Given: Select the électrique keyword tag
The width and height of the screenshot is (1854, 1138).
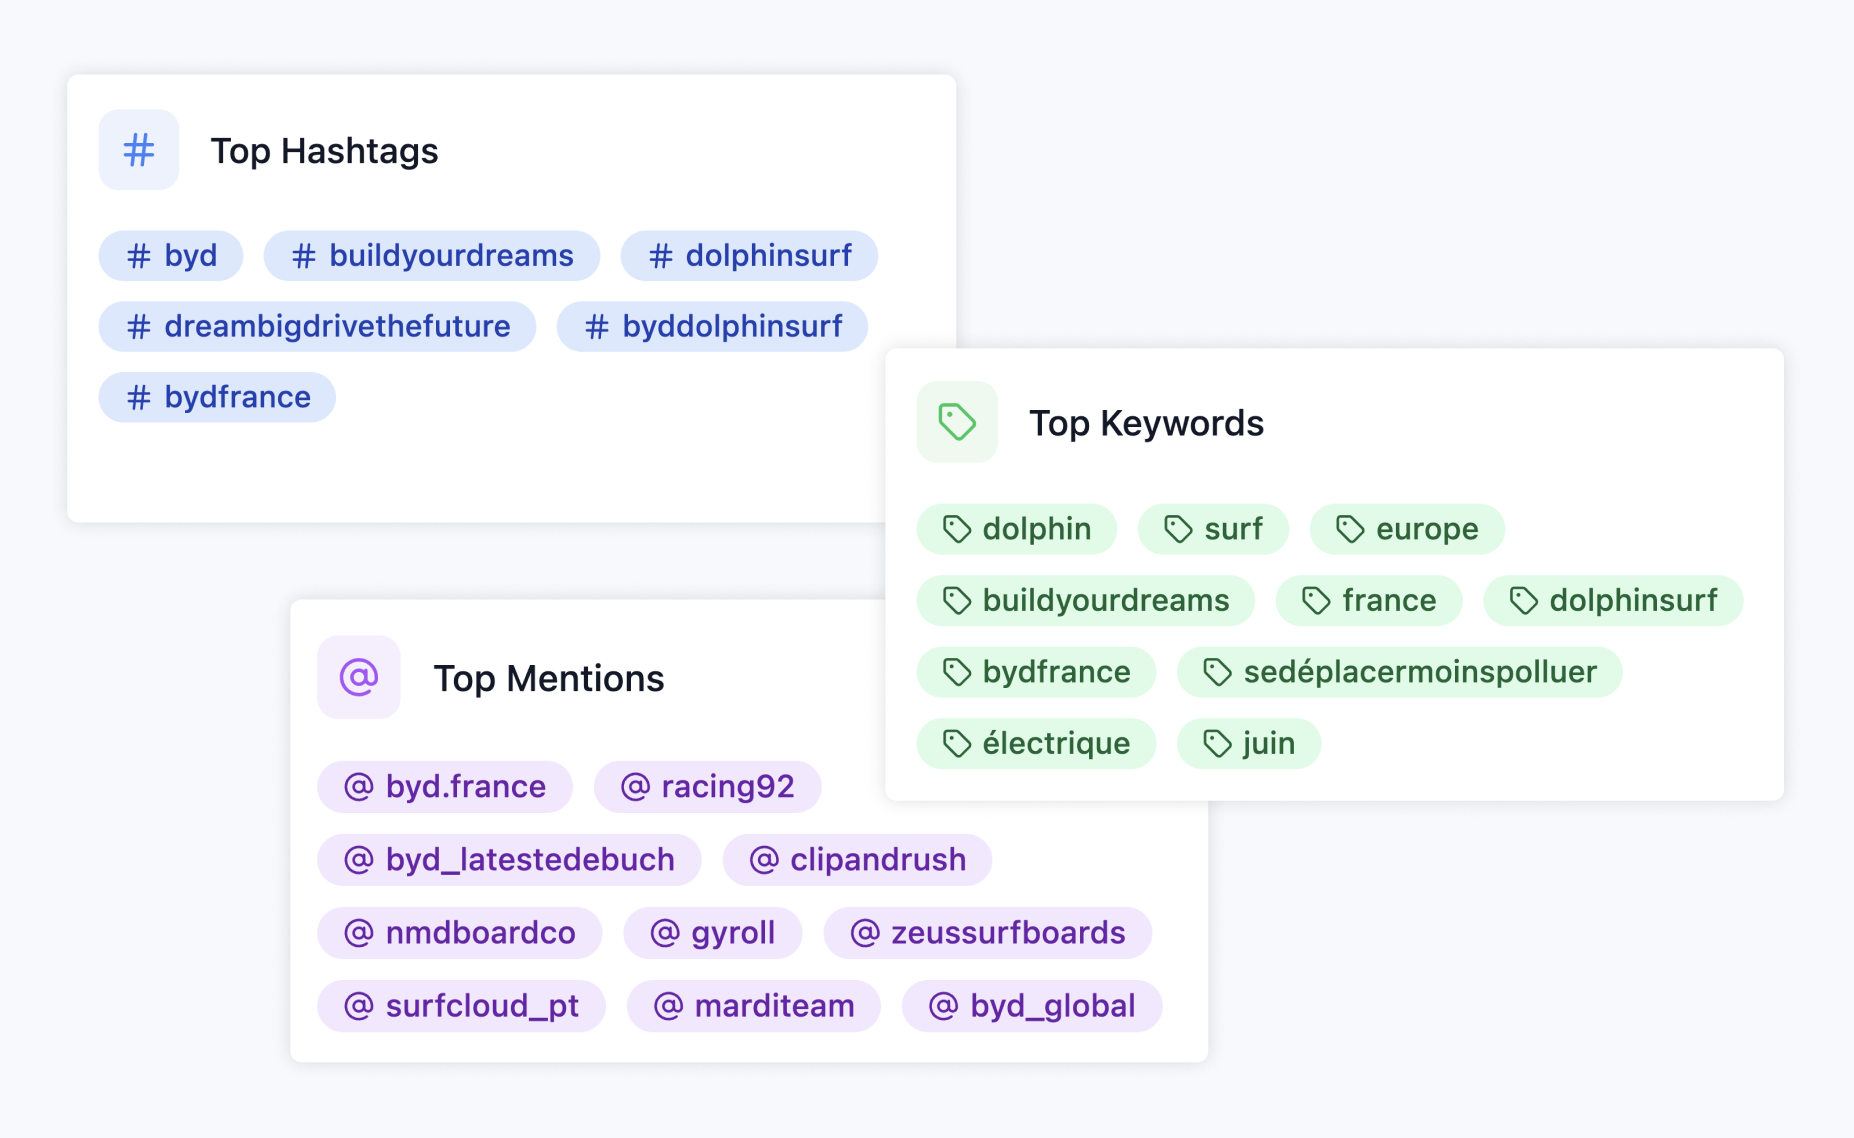Looking at the screenshot, I should (x=1036, y=744).
